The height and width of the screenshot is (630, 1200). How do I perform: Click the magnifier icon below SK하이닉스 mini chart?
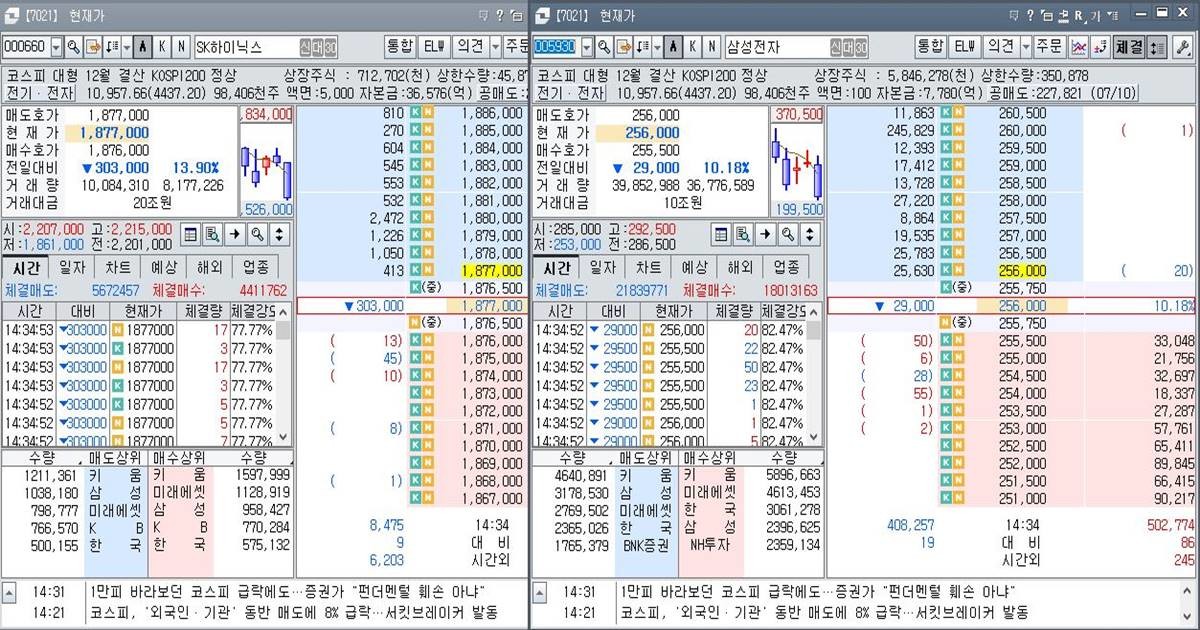(257, 234)
